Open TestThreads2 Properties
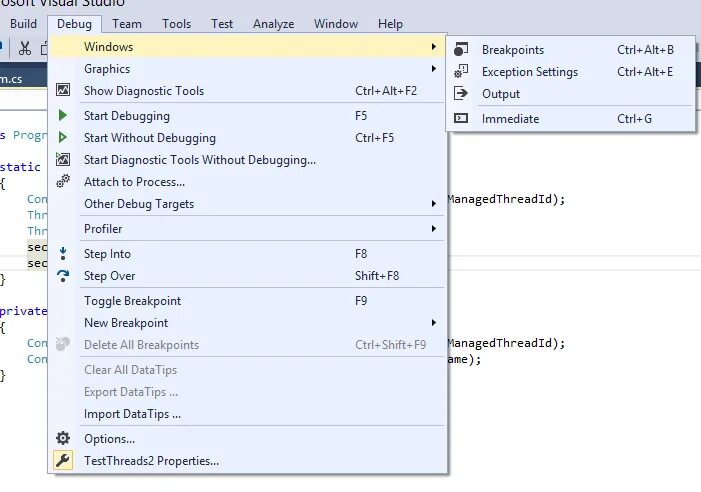 click(x=247, y=460)
